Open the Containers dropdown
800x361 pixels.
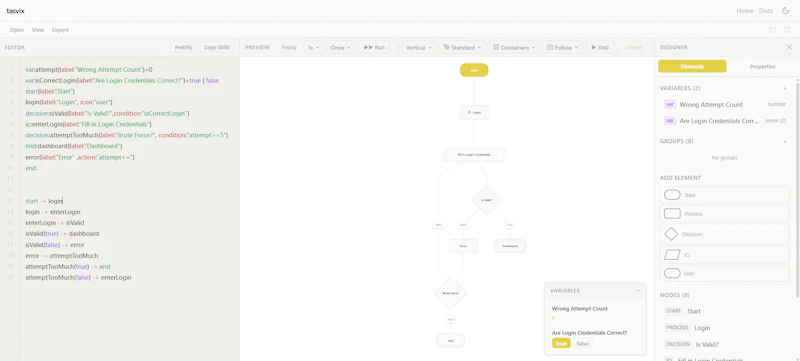pyautogui.click(x=514, y=47)
